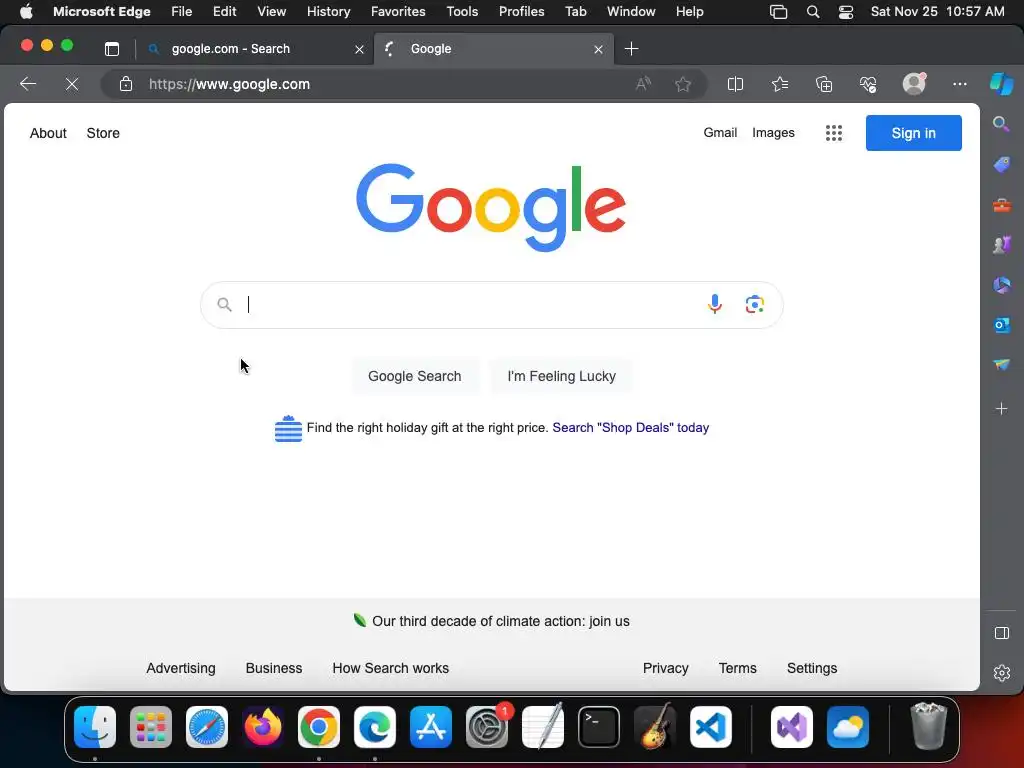Open climate action join us link
This screenshot has height=768, width=1024.
(x=500, y=621)
